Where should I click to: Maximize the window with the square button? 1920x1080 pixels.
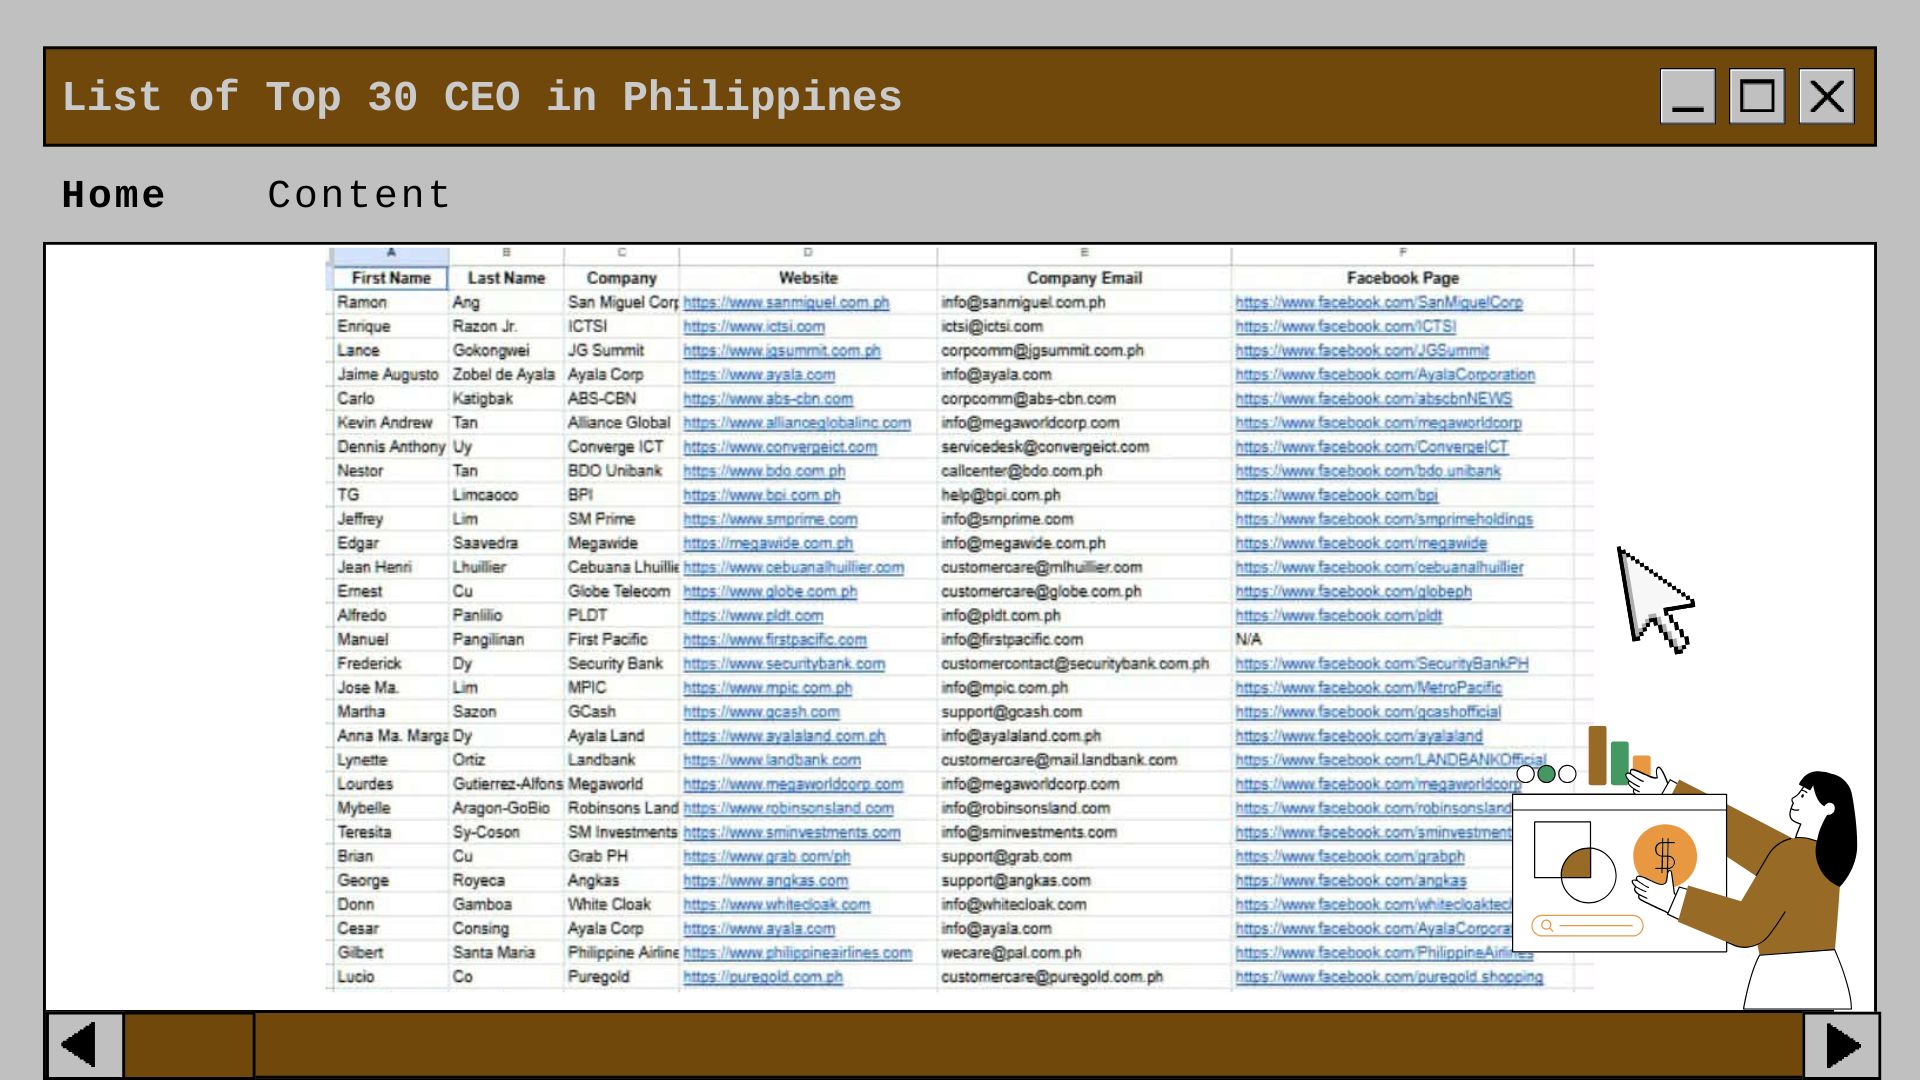click(x=1757, y=97)
